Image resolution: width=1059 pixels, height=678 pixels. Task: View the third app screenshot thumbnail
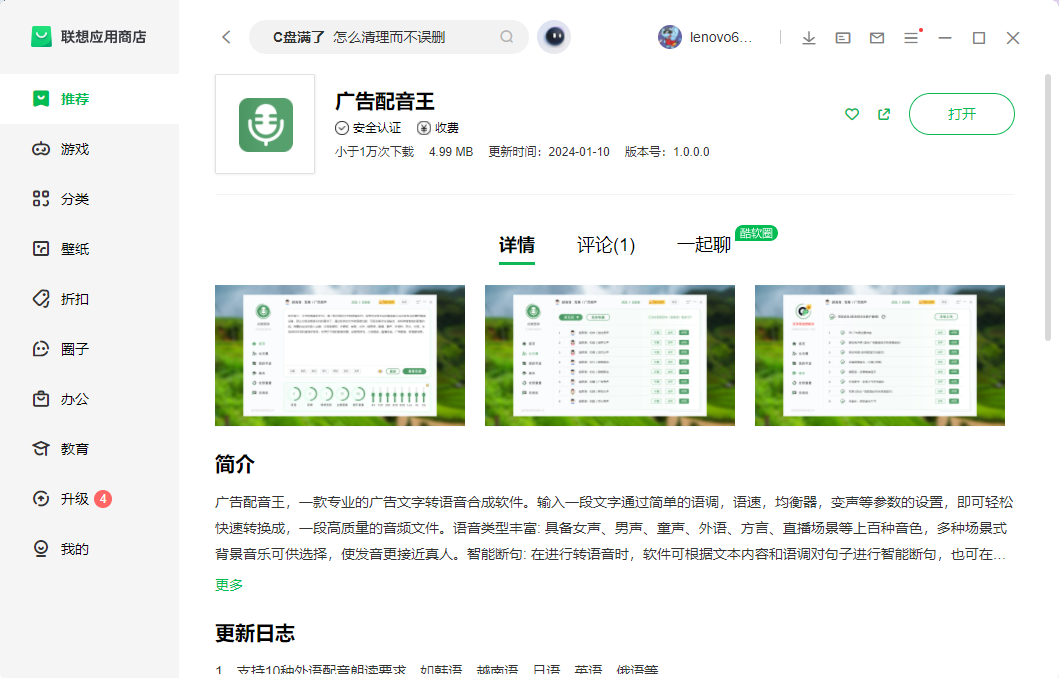click(x=880, y=355)
